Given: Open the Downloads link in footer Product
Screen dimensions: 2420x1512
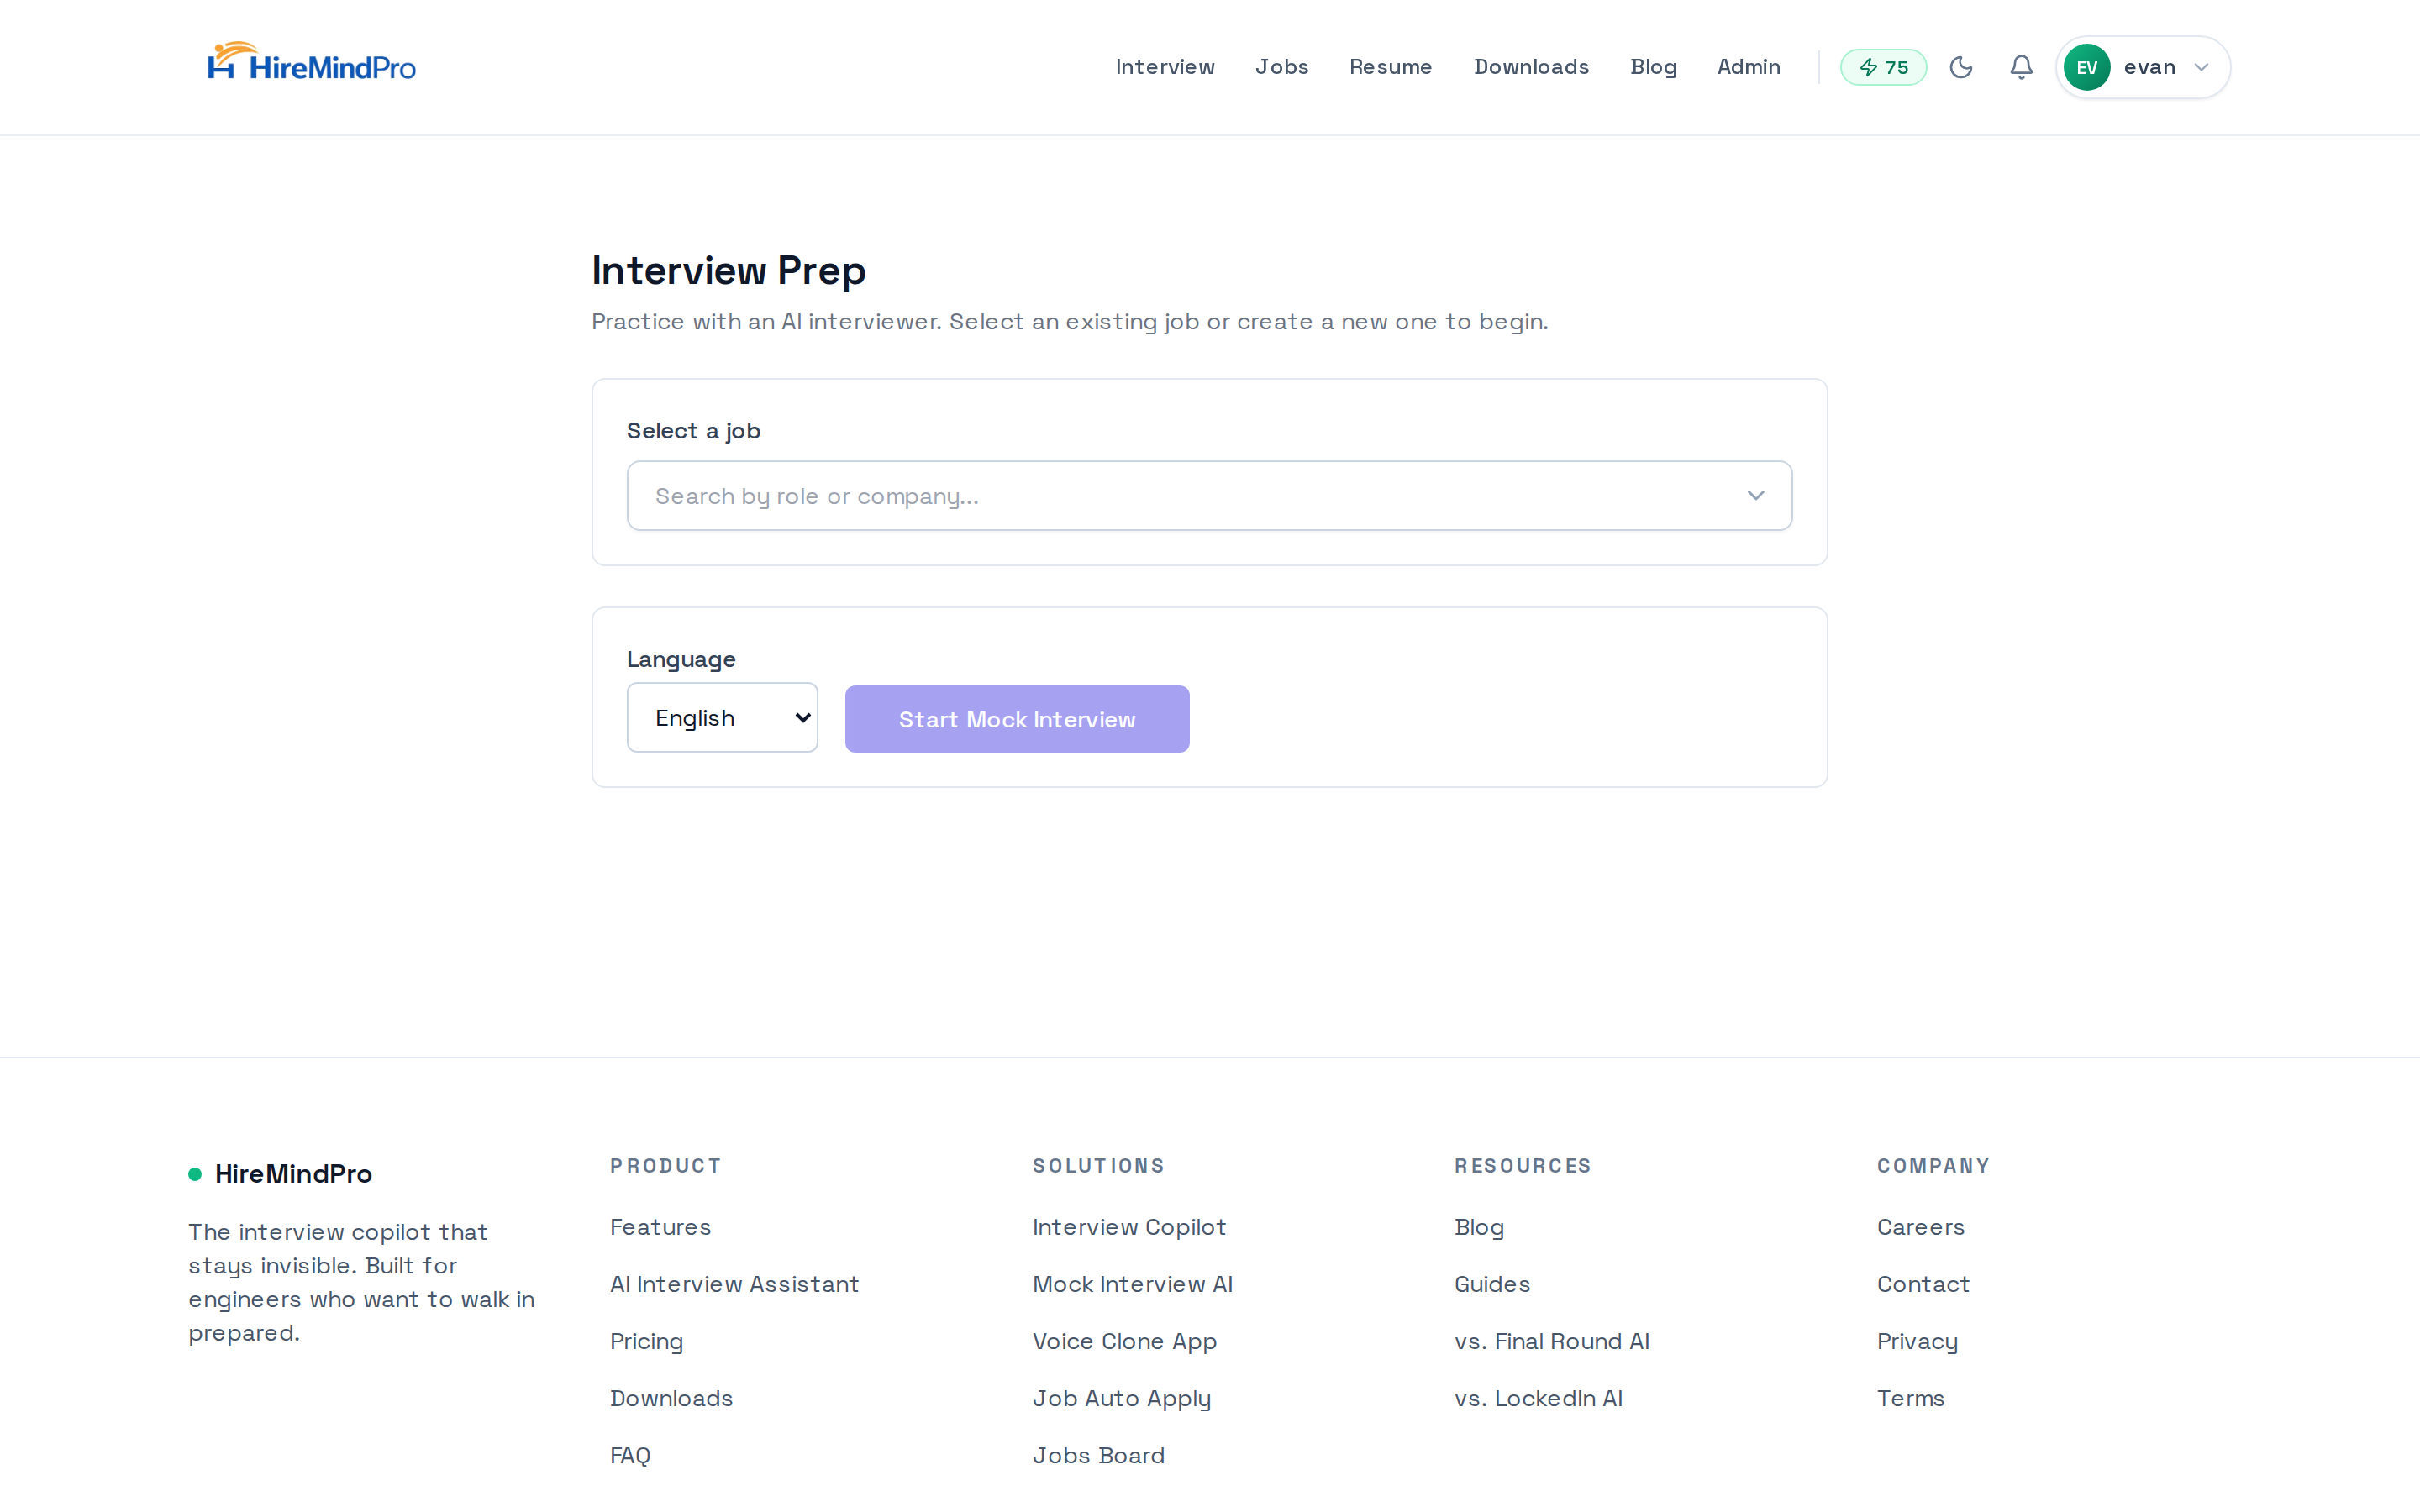Looking at the screenshot, I should [x=671, y=1398].
